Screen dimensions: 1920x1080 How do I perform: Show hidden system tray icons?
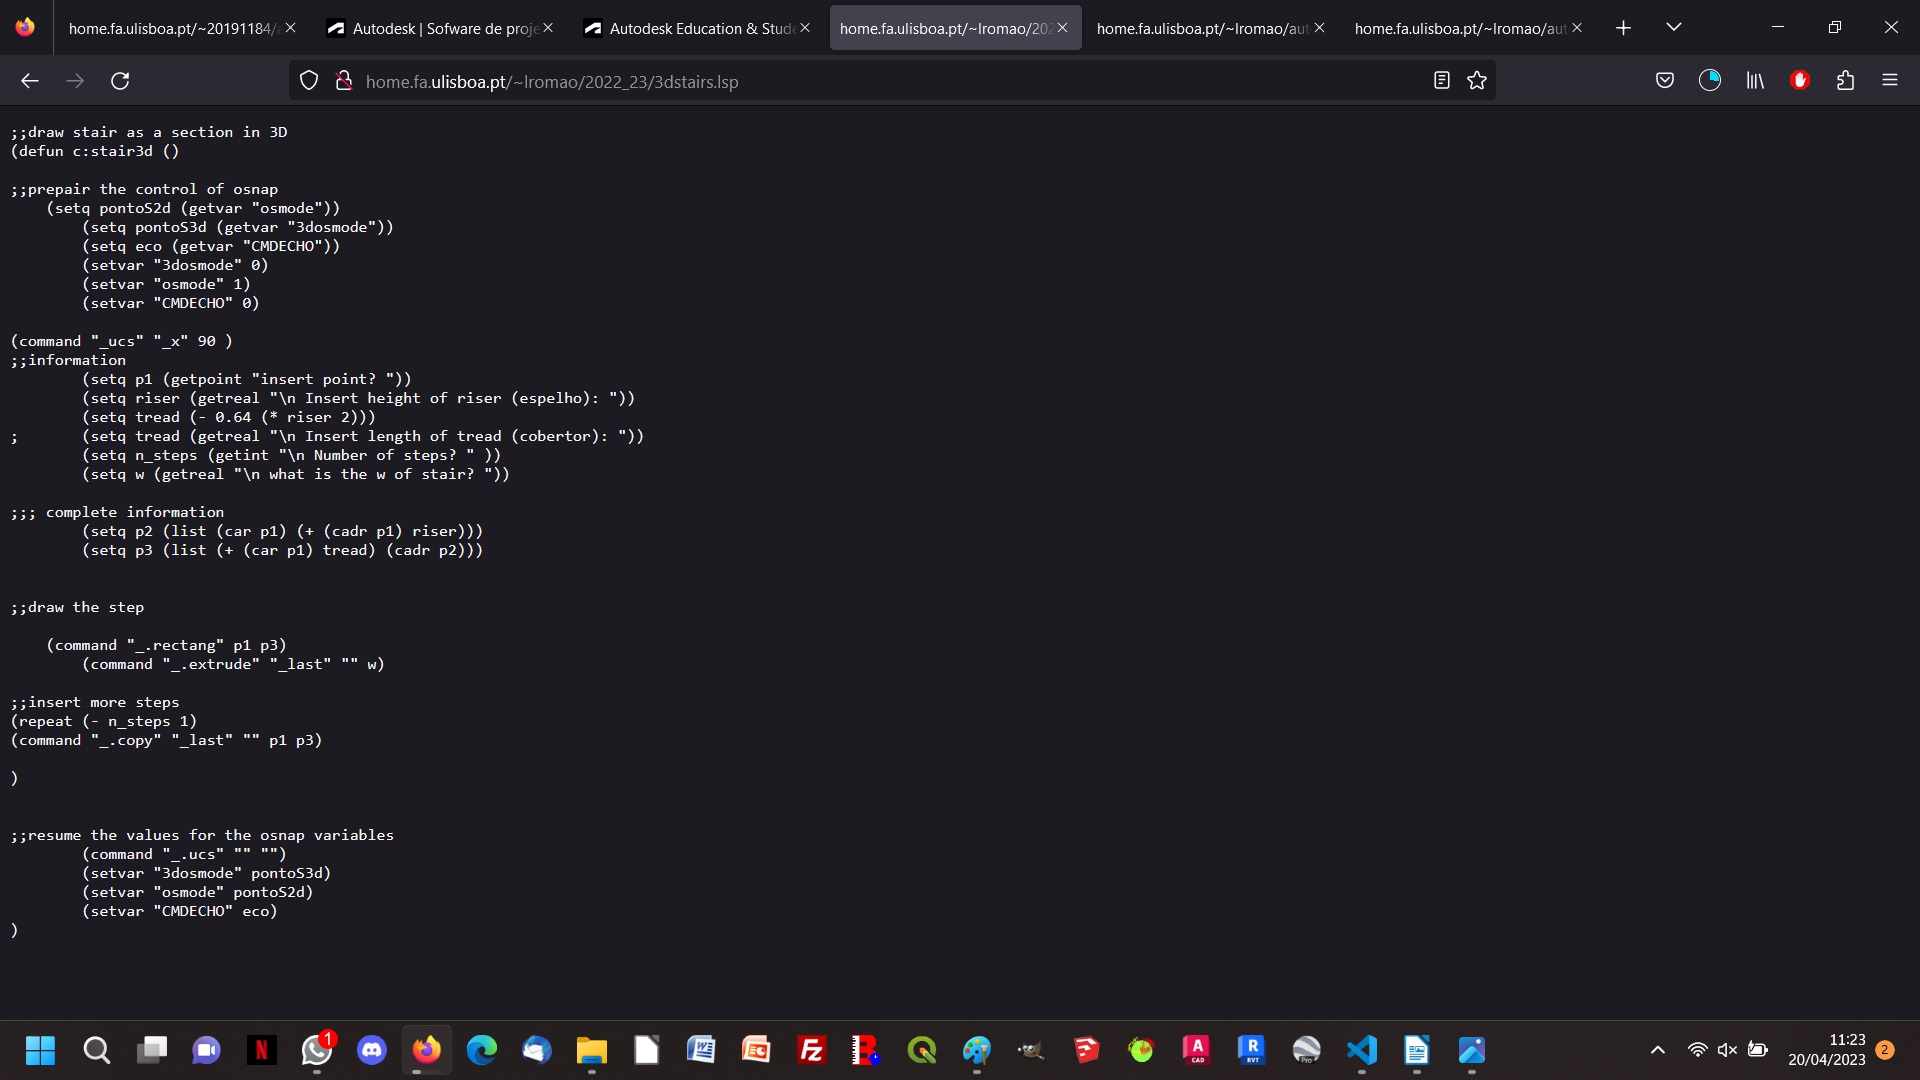(1658, 1050)
